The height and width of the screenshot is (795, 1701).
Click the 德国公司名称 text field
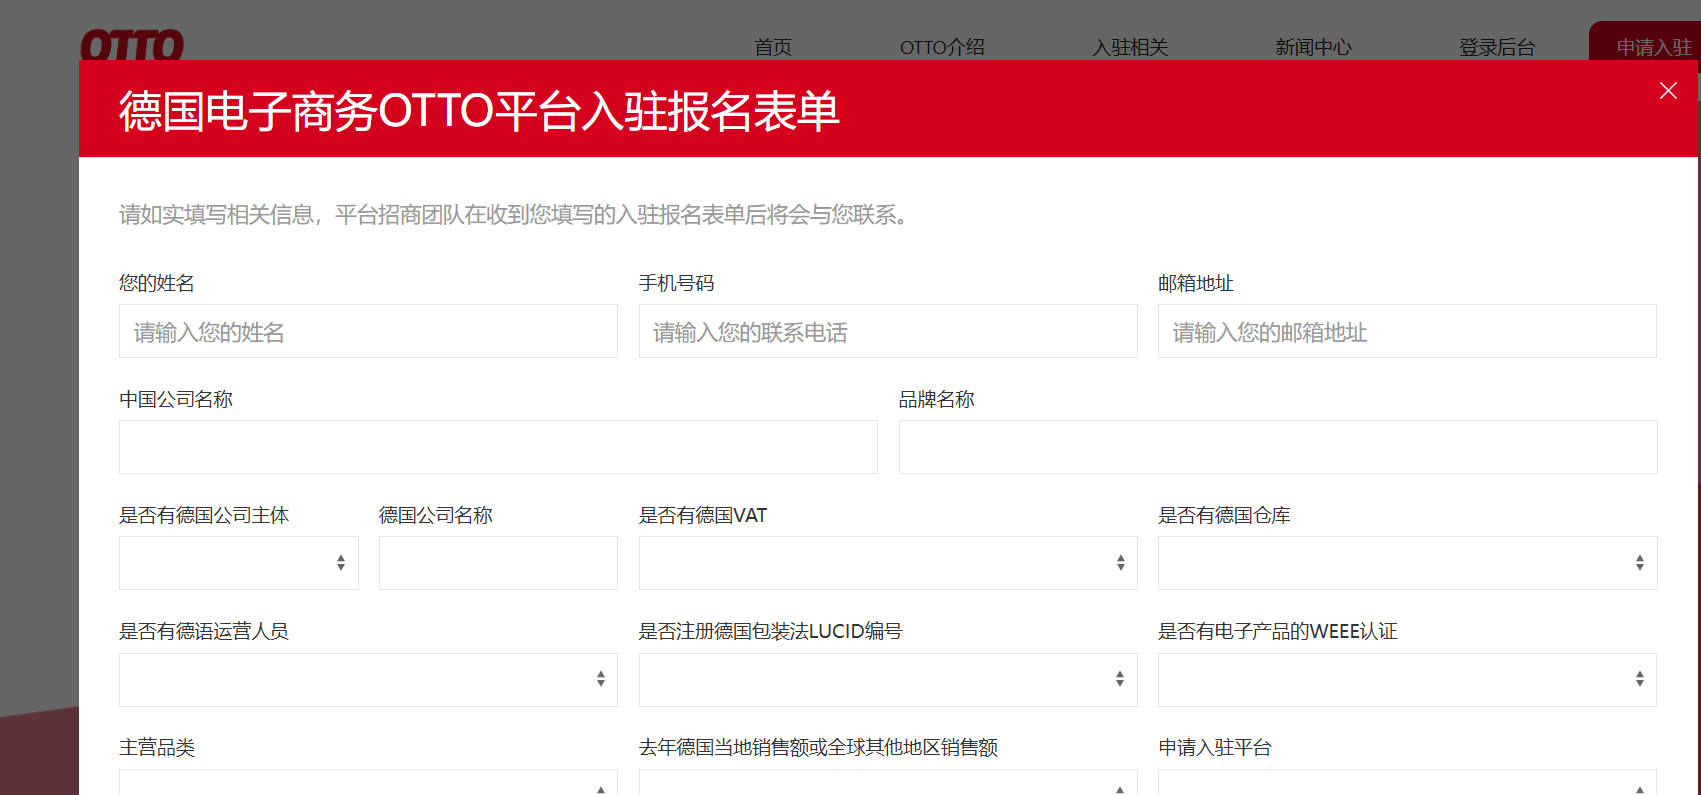click(498, 563)
